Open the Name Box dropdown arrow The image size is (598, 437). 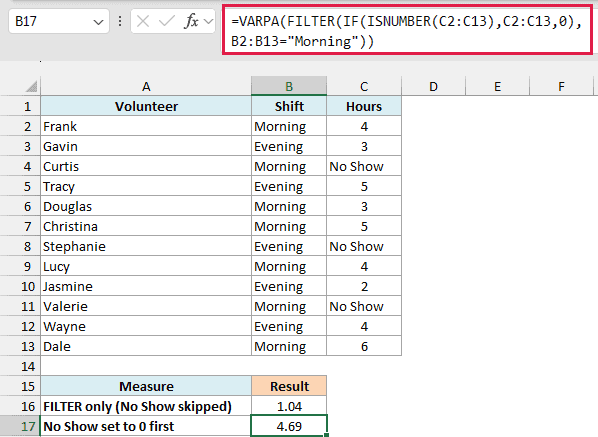point(98,22)
